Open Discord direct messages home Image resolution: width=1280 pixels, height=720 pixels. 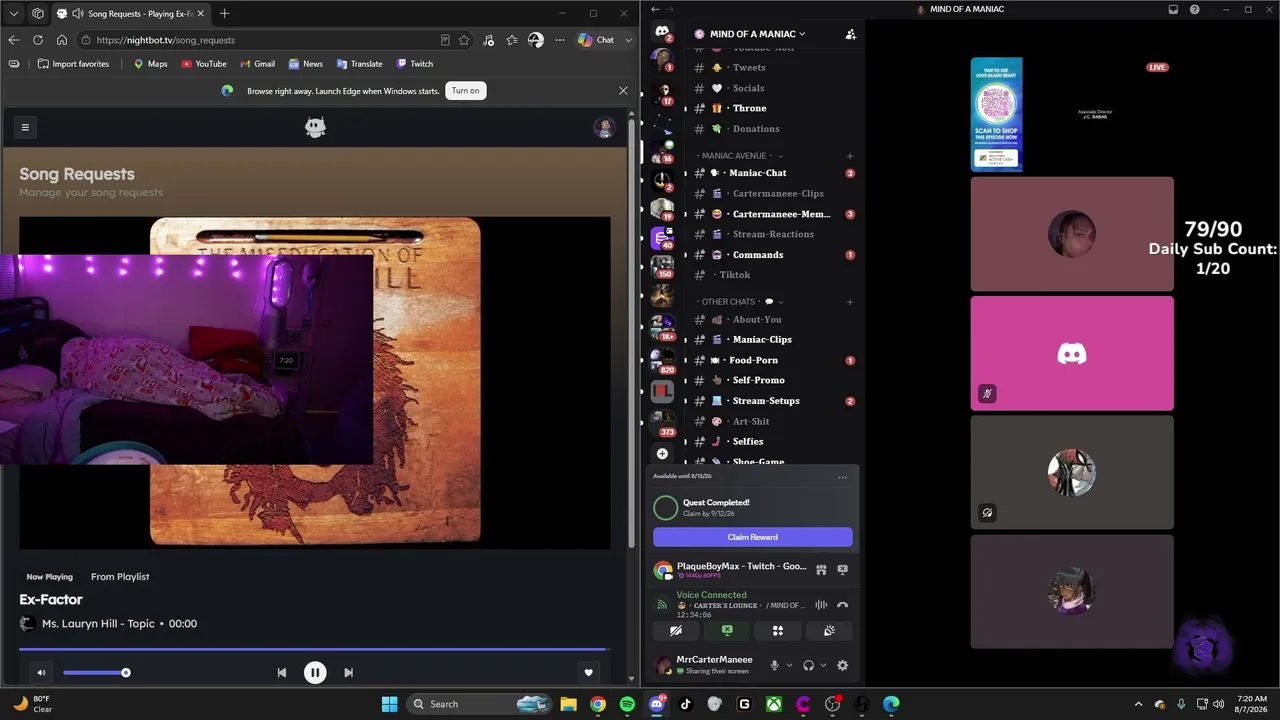pos(662,32)
